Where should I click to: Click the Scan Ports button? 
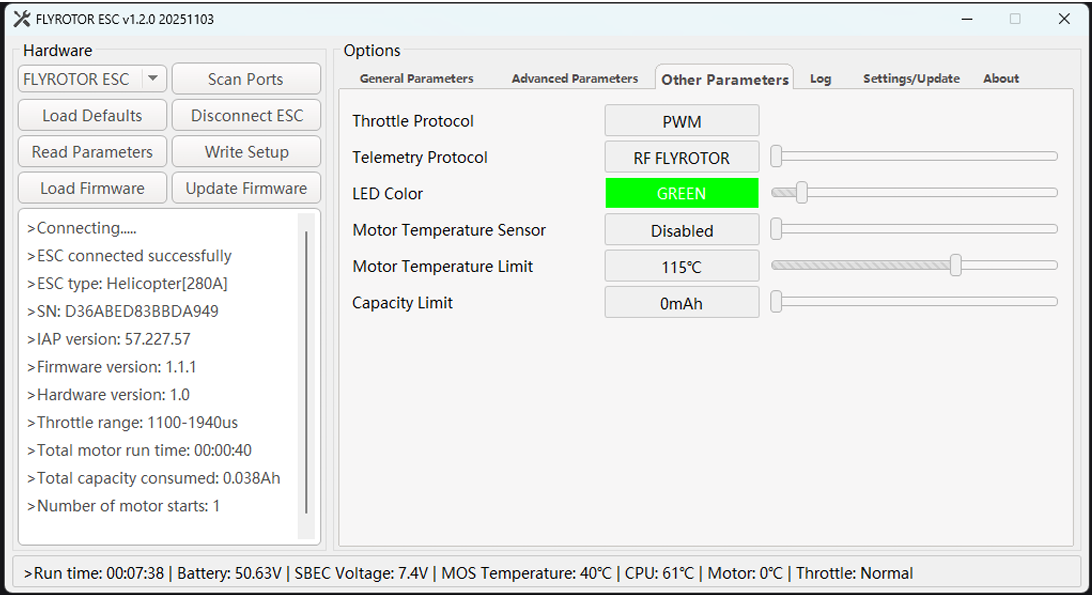(246, 79)
